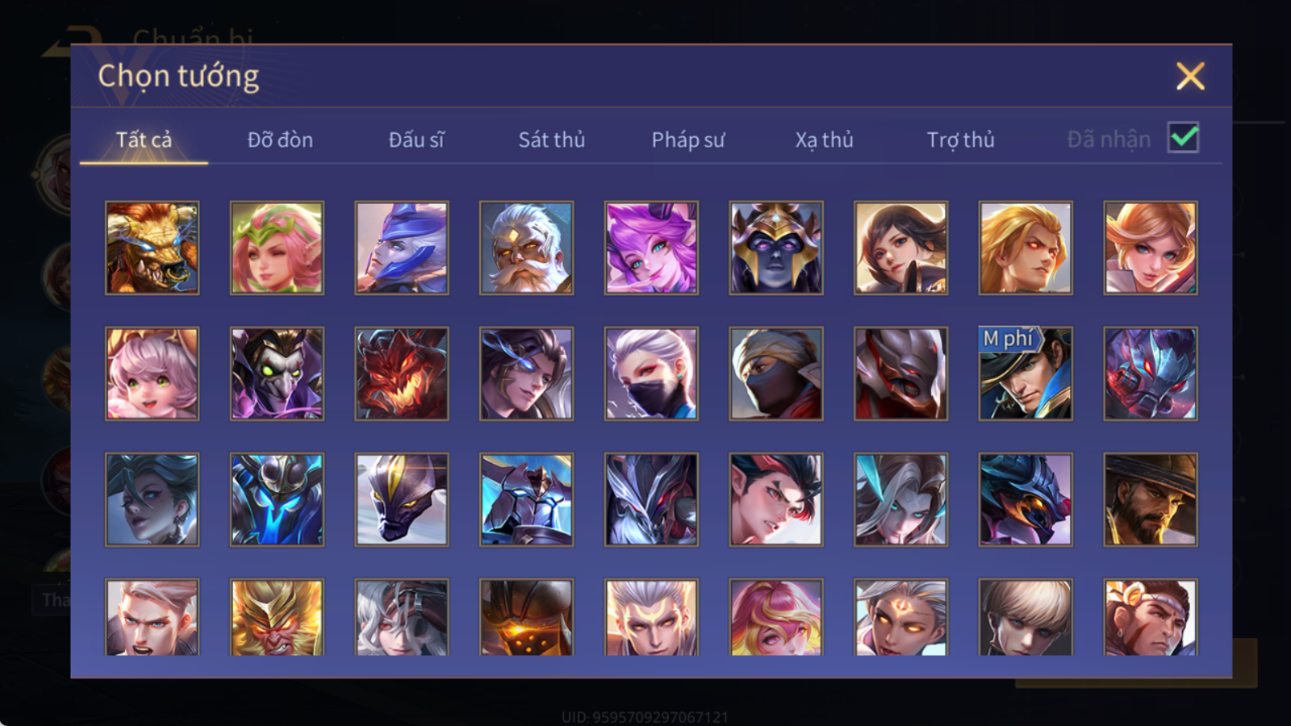Choose the white-bearded old man hero
This screenshot has width=1291, height=726.
526,248
